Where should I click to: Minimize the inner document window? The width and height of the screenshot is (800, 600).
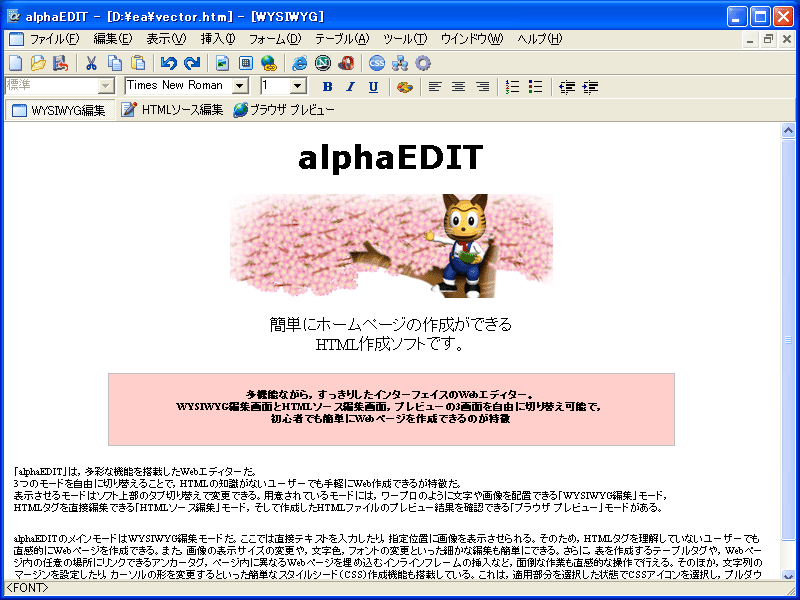(749, 39)
